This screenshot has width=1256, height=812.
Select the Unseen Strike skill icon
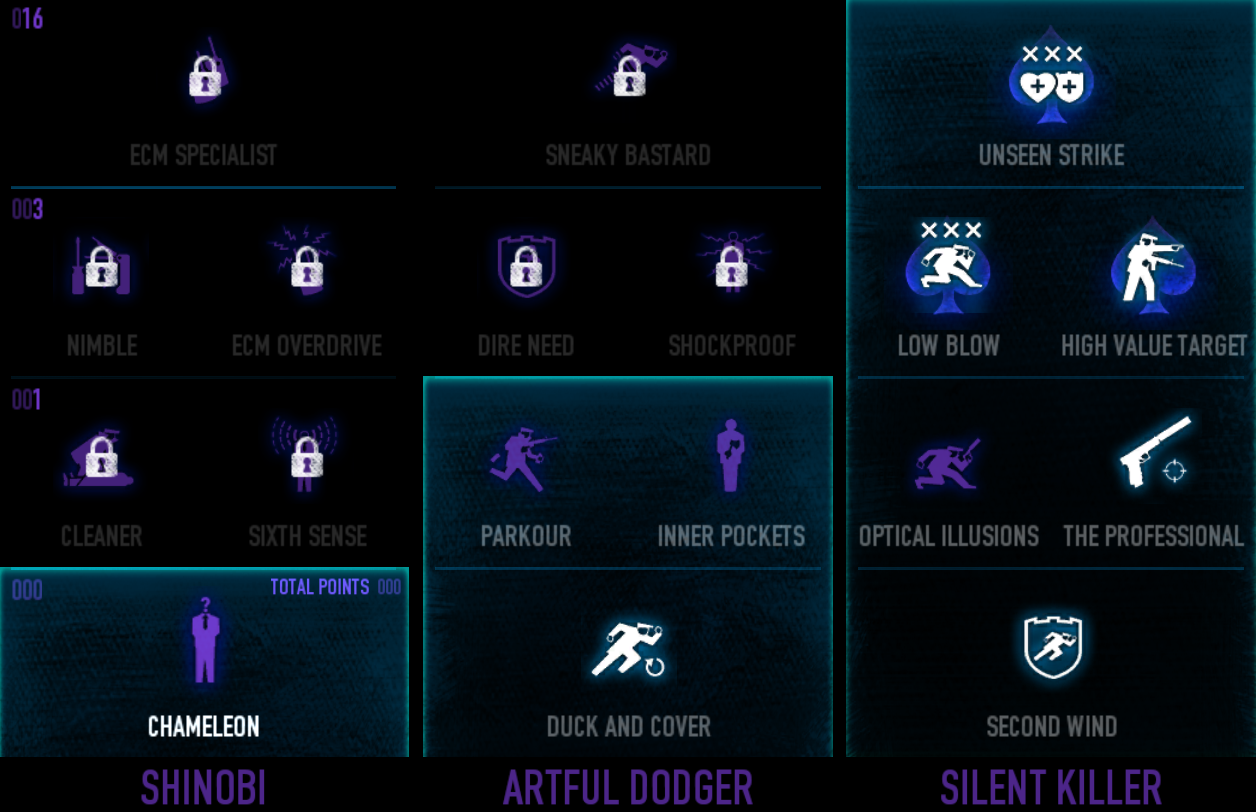[x=1051, y=76]
